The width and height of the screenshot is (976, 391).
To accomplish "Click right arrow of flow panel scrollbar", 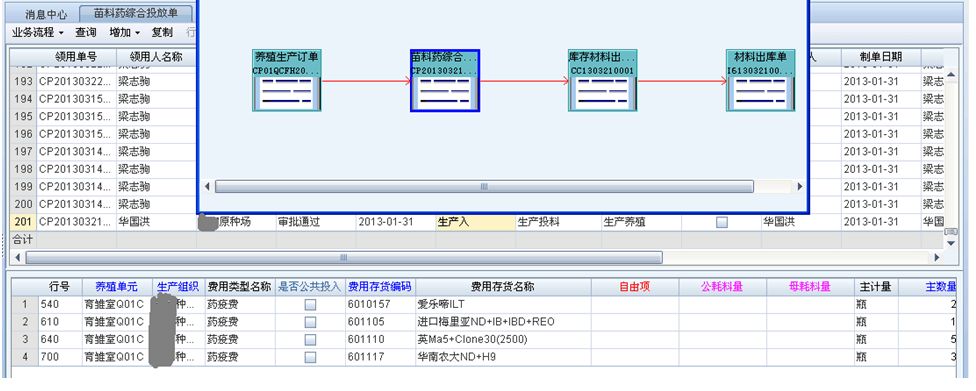I will [799, 186].
